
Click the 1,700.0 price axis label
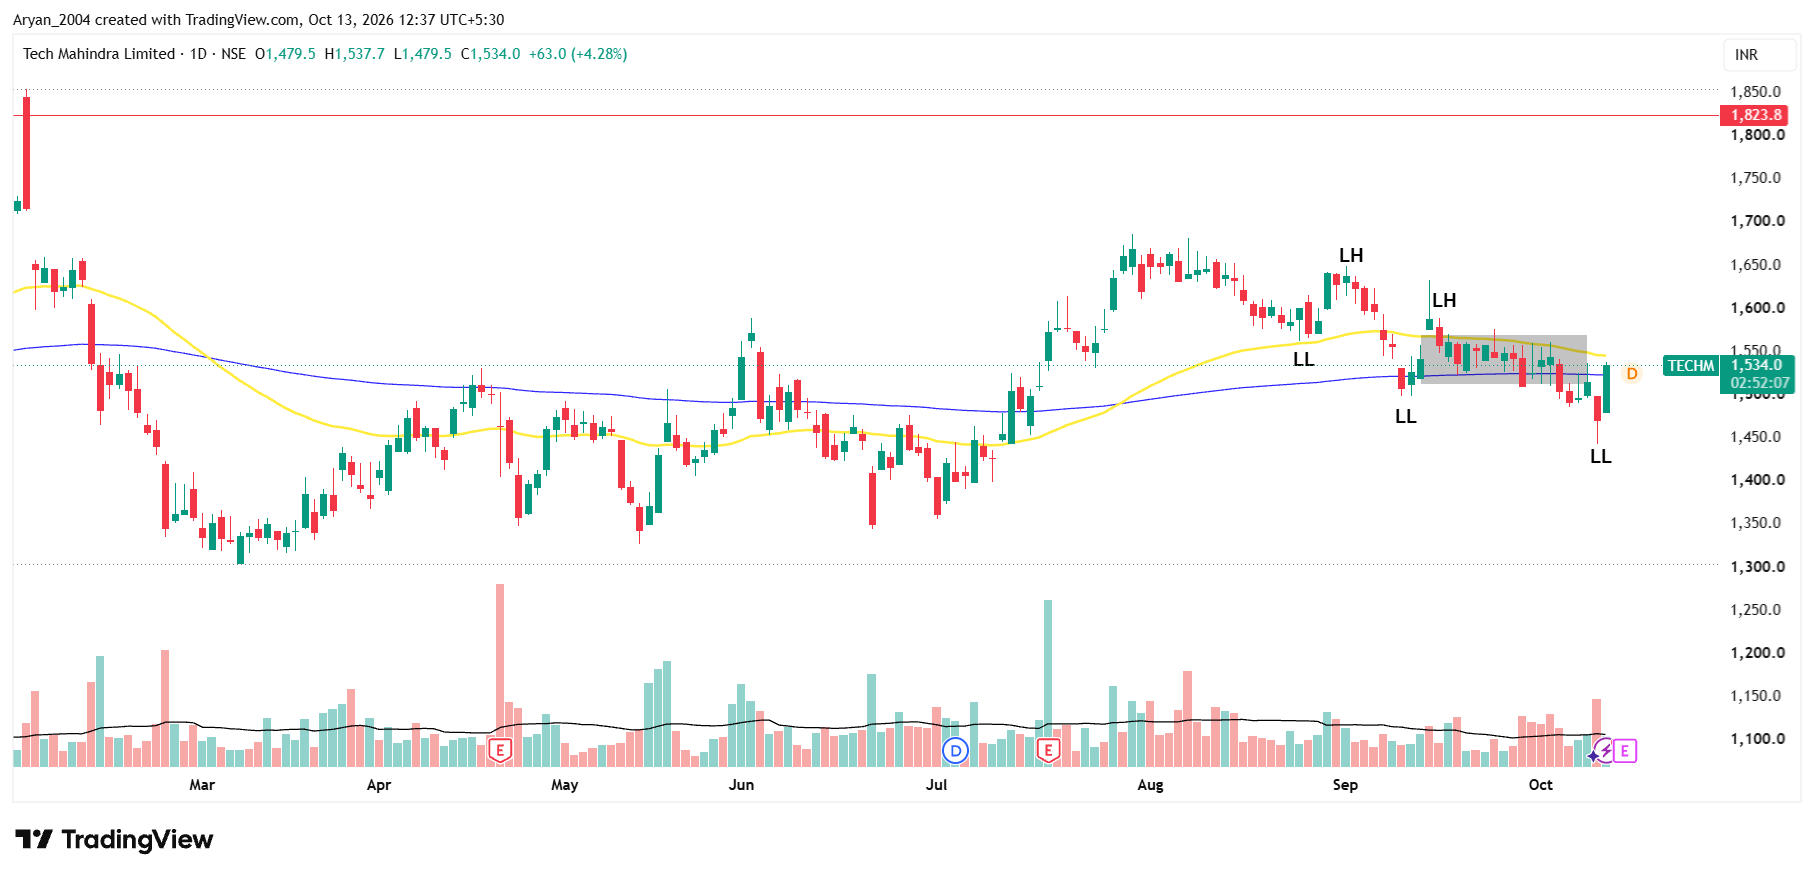click(1757, 221)
